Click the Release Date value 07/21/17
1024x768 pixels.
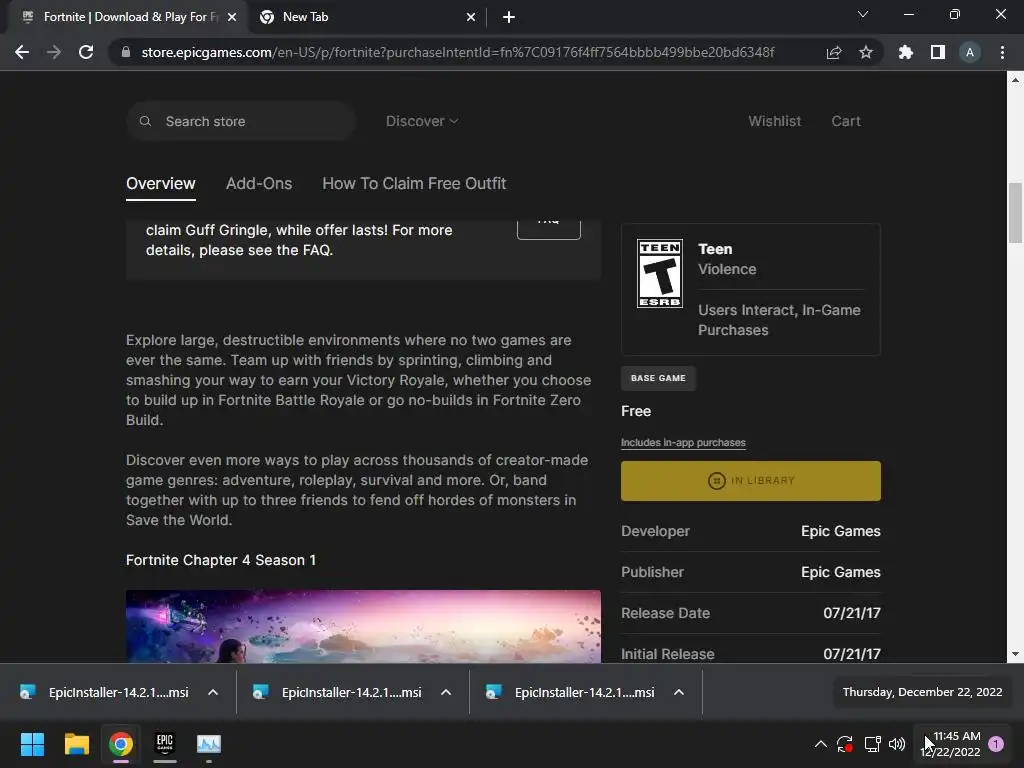852,613
